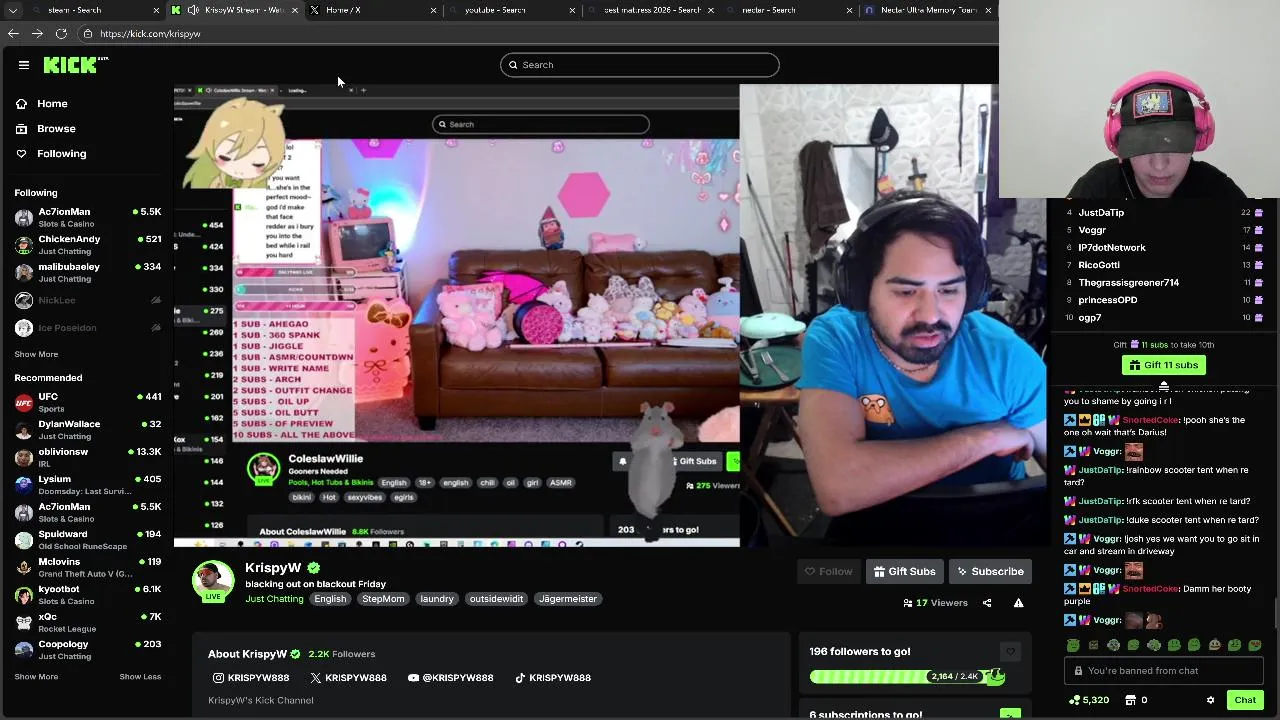
Task: Go forward in browser history
Action: pyautogui.click(x=37, y=33)
